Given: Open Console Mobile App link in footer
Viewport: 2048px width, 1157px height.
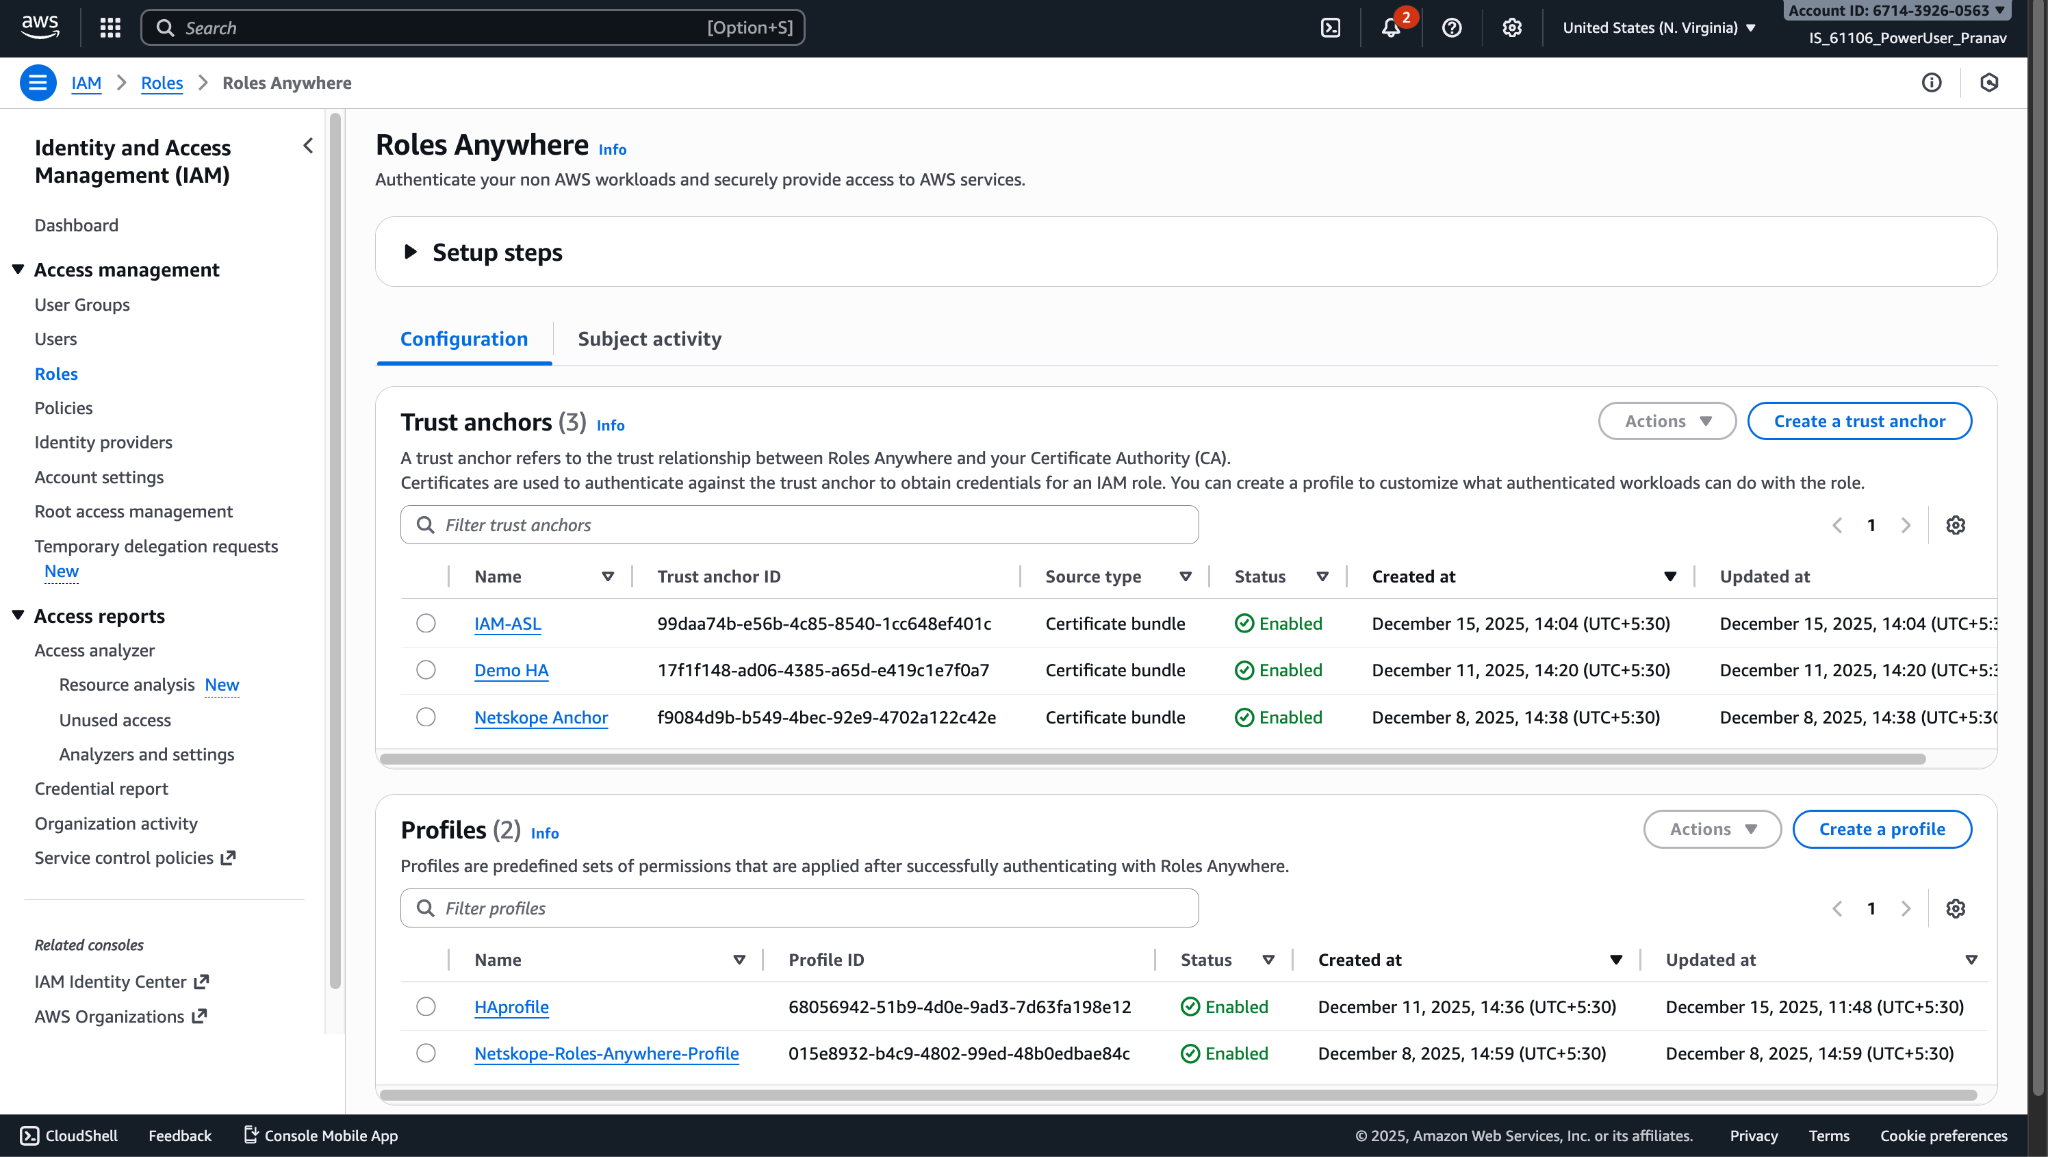Looking at the screenshot, I should pos(321,1136).
